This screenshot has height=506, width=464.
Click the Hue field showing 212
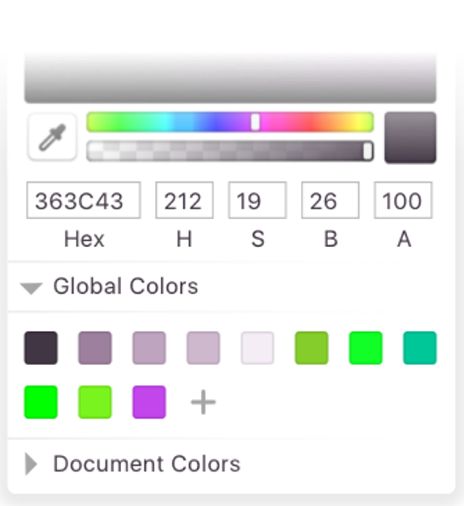click(x=184, y=200)
